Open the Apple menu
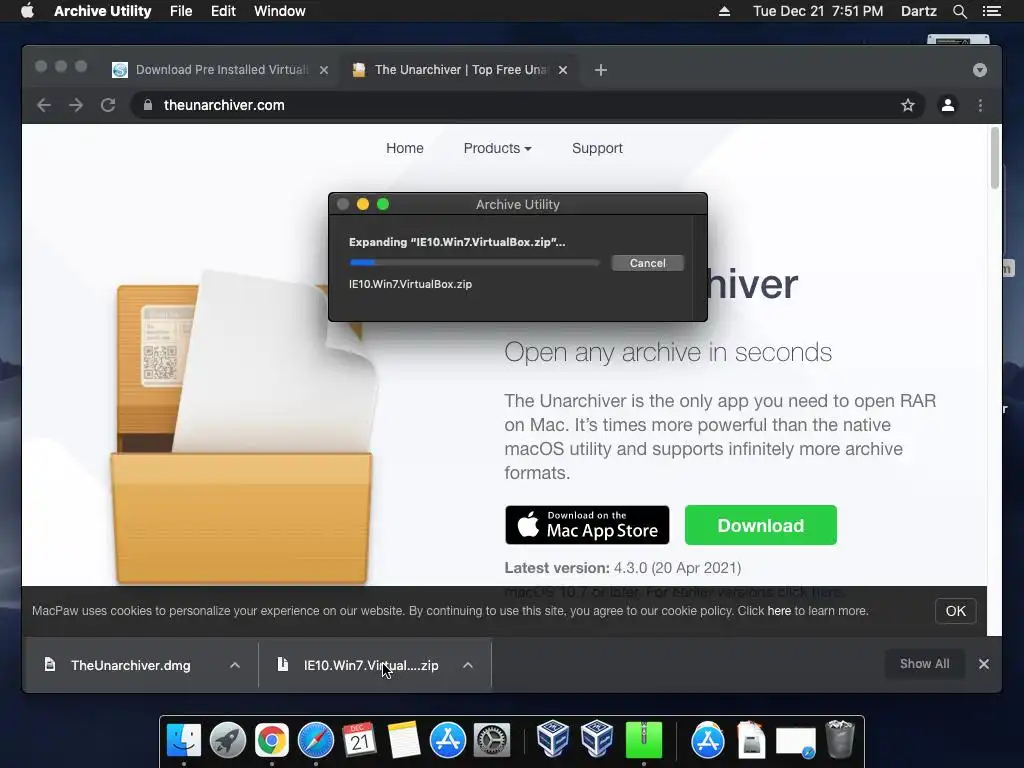1024x768 pixels. (x=27, y=11)
